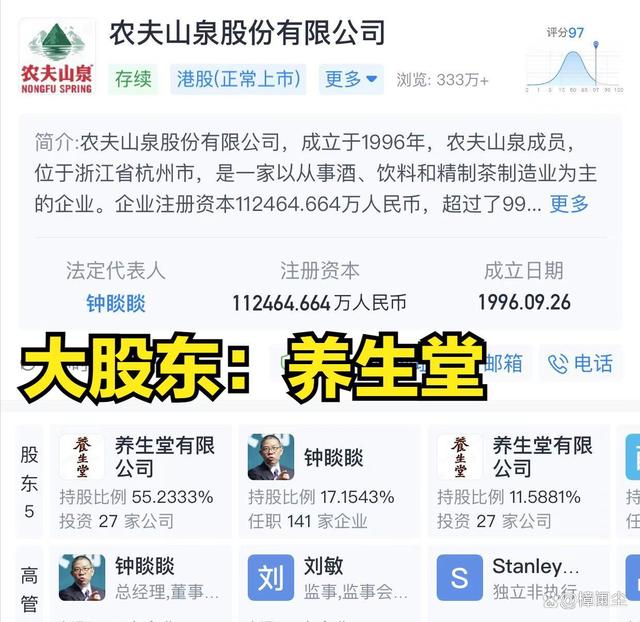Tap 钟睒睒 photo in shareholder row

click(271, 456)
